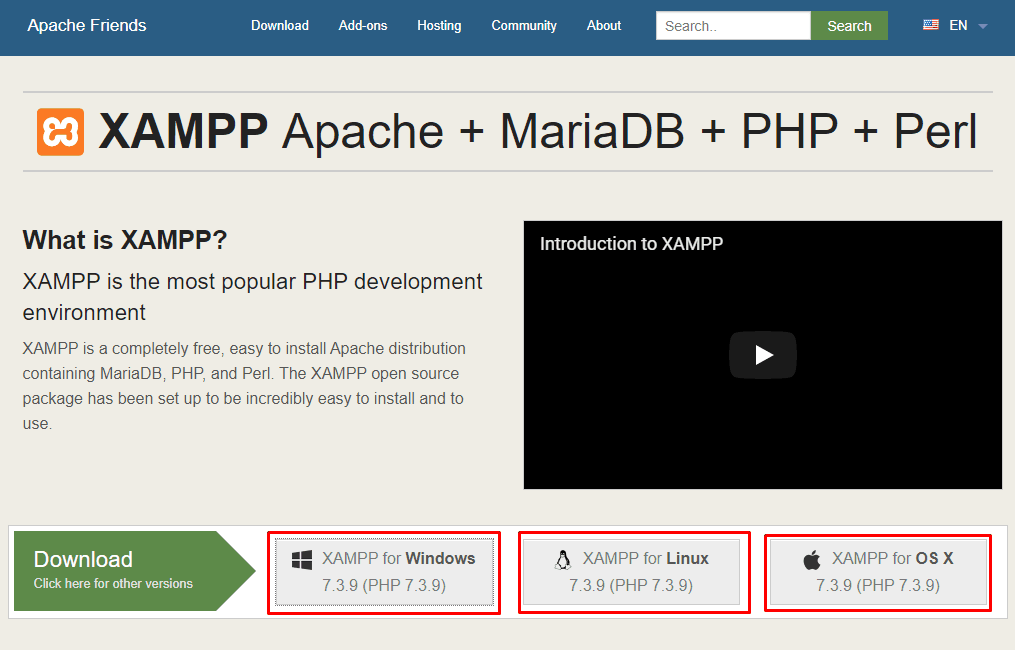Click the Introduction to XAMPP video title
This screenshot has width=1015, height=650.
(x=631, y=244)
